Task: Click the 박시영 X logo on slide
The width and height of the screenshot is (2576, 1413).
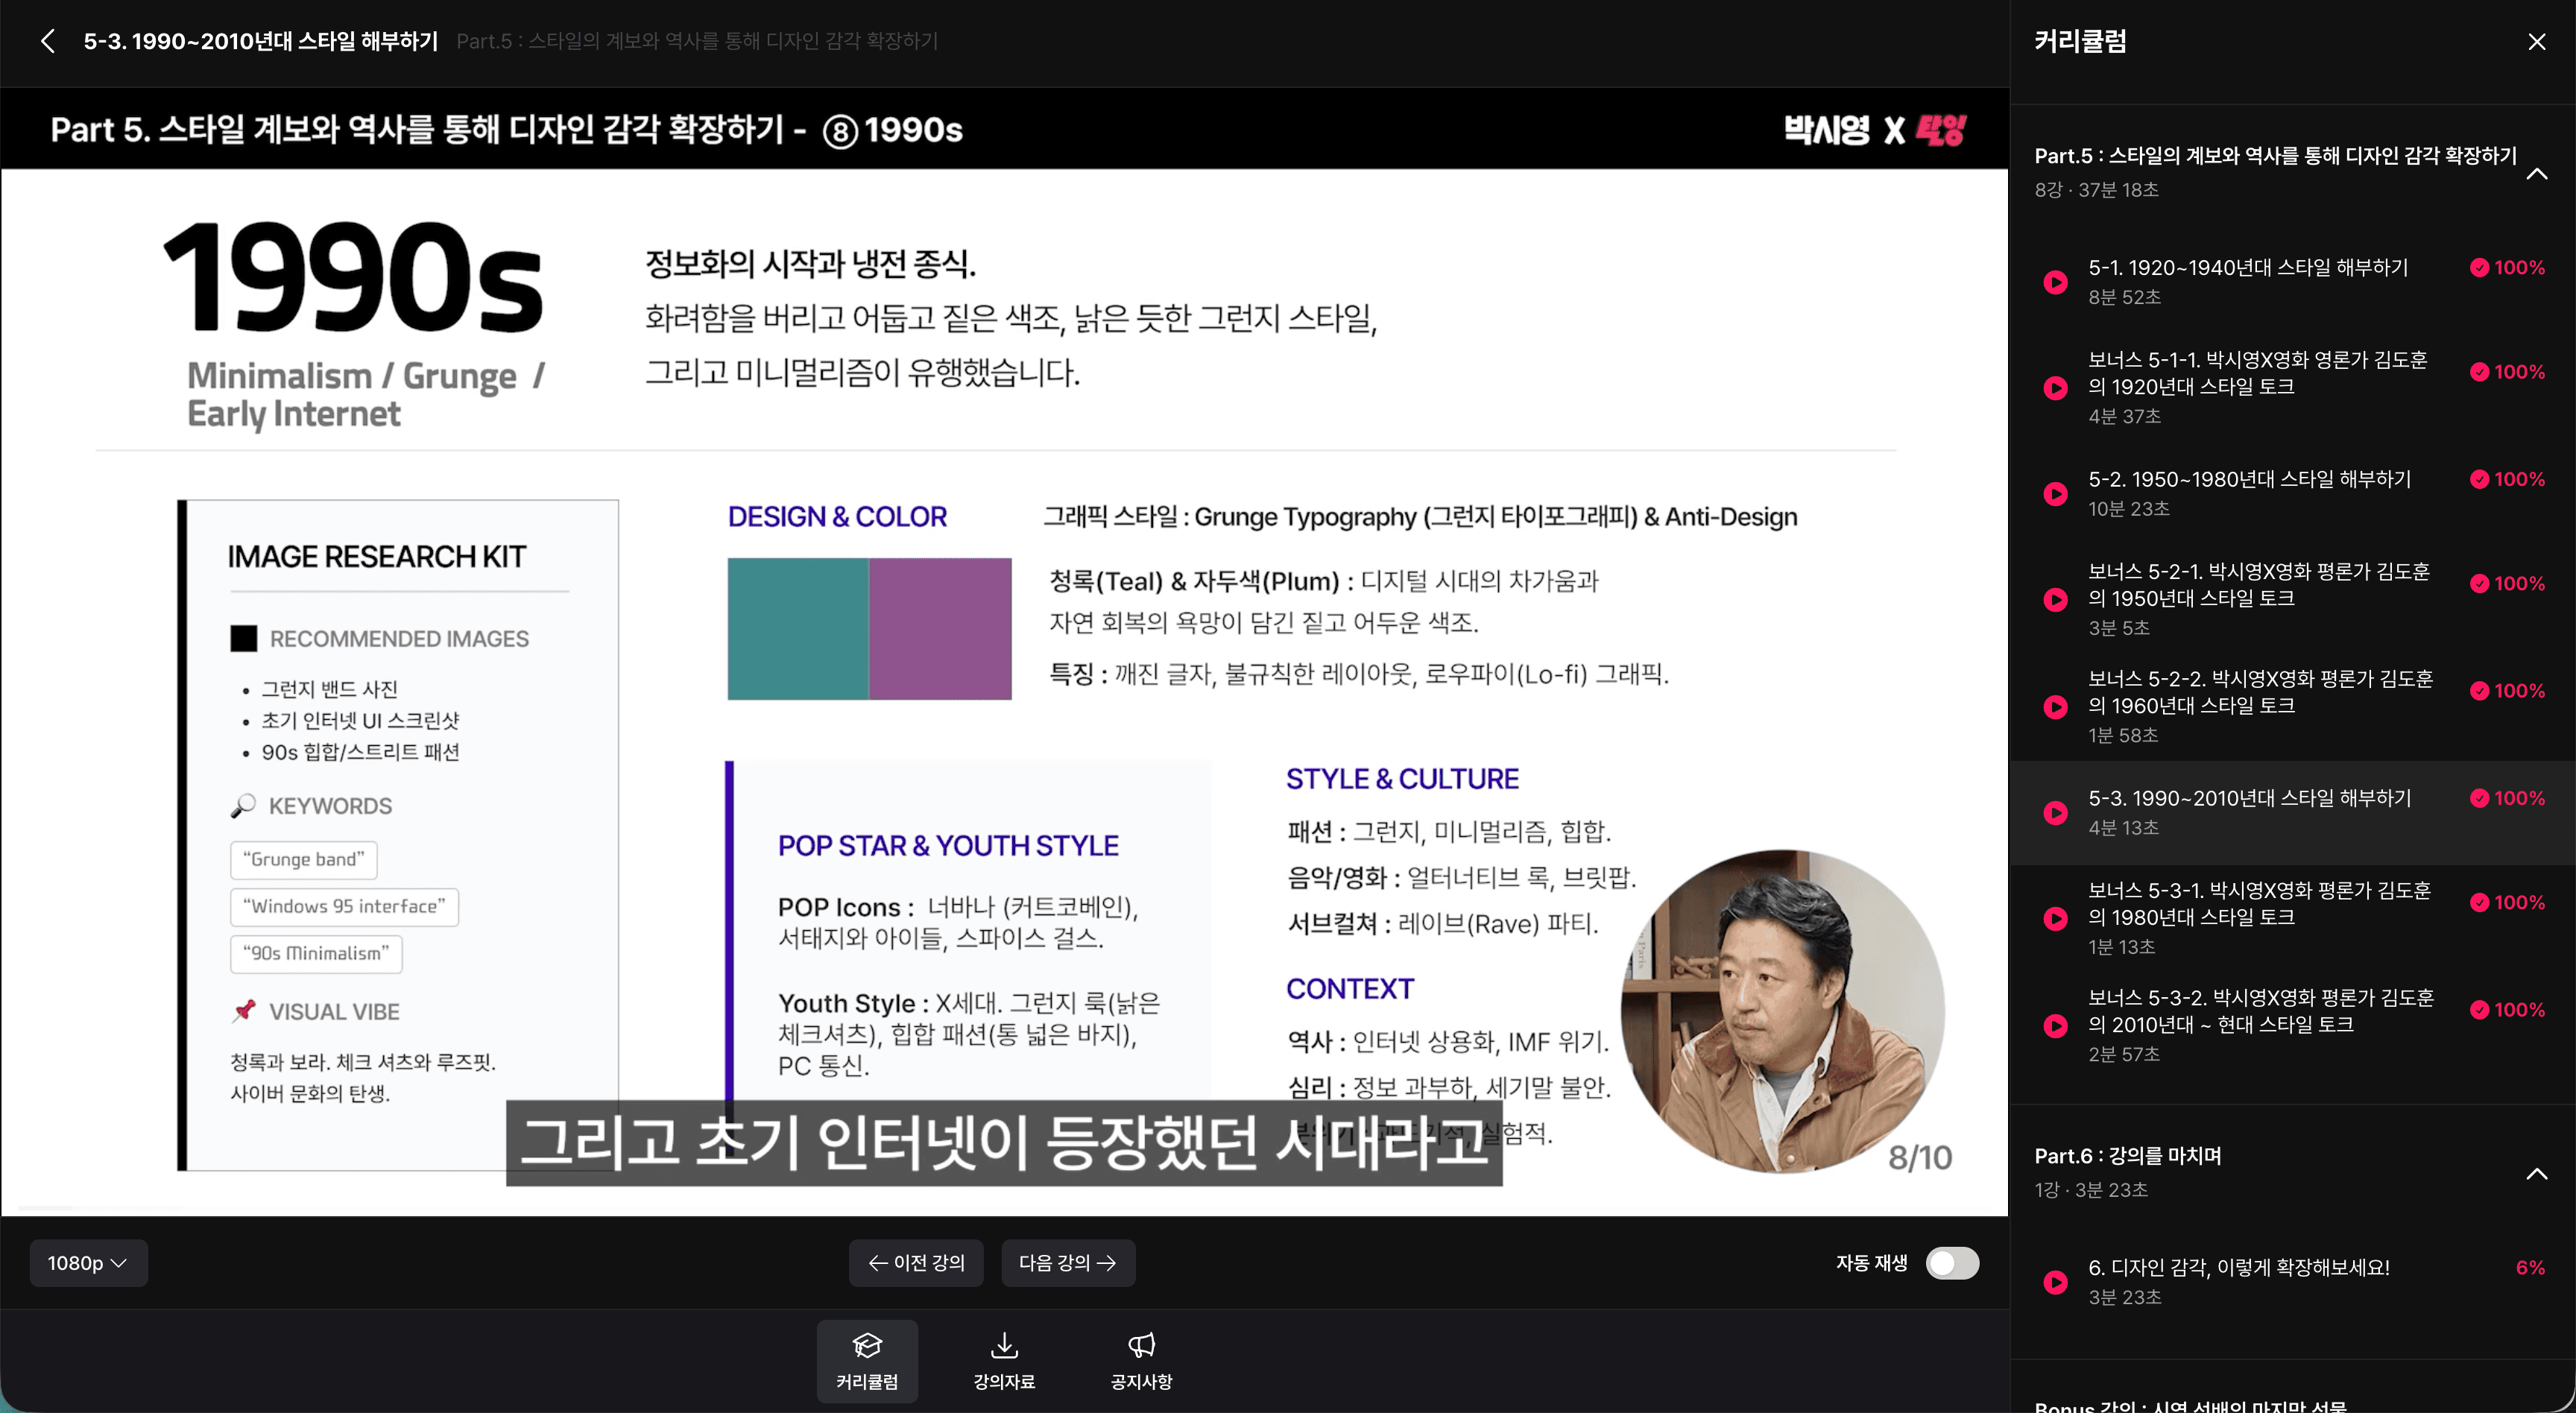Action: [x=1875, y=129]
